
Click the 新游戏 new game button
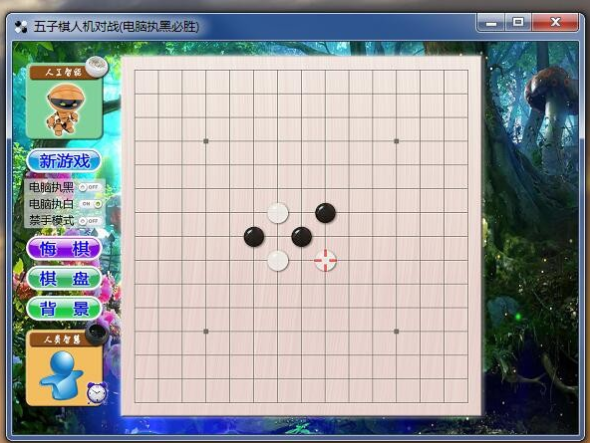pos(64,161)
